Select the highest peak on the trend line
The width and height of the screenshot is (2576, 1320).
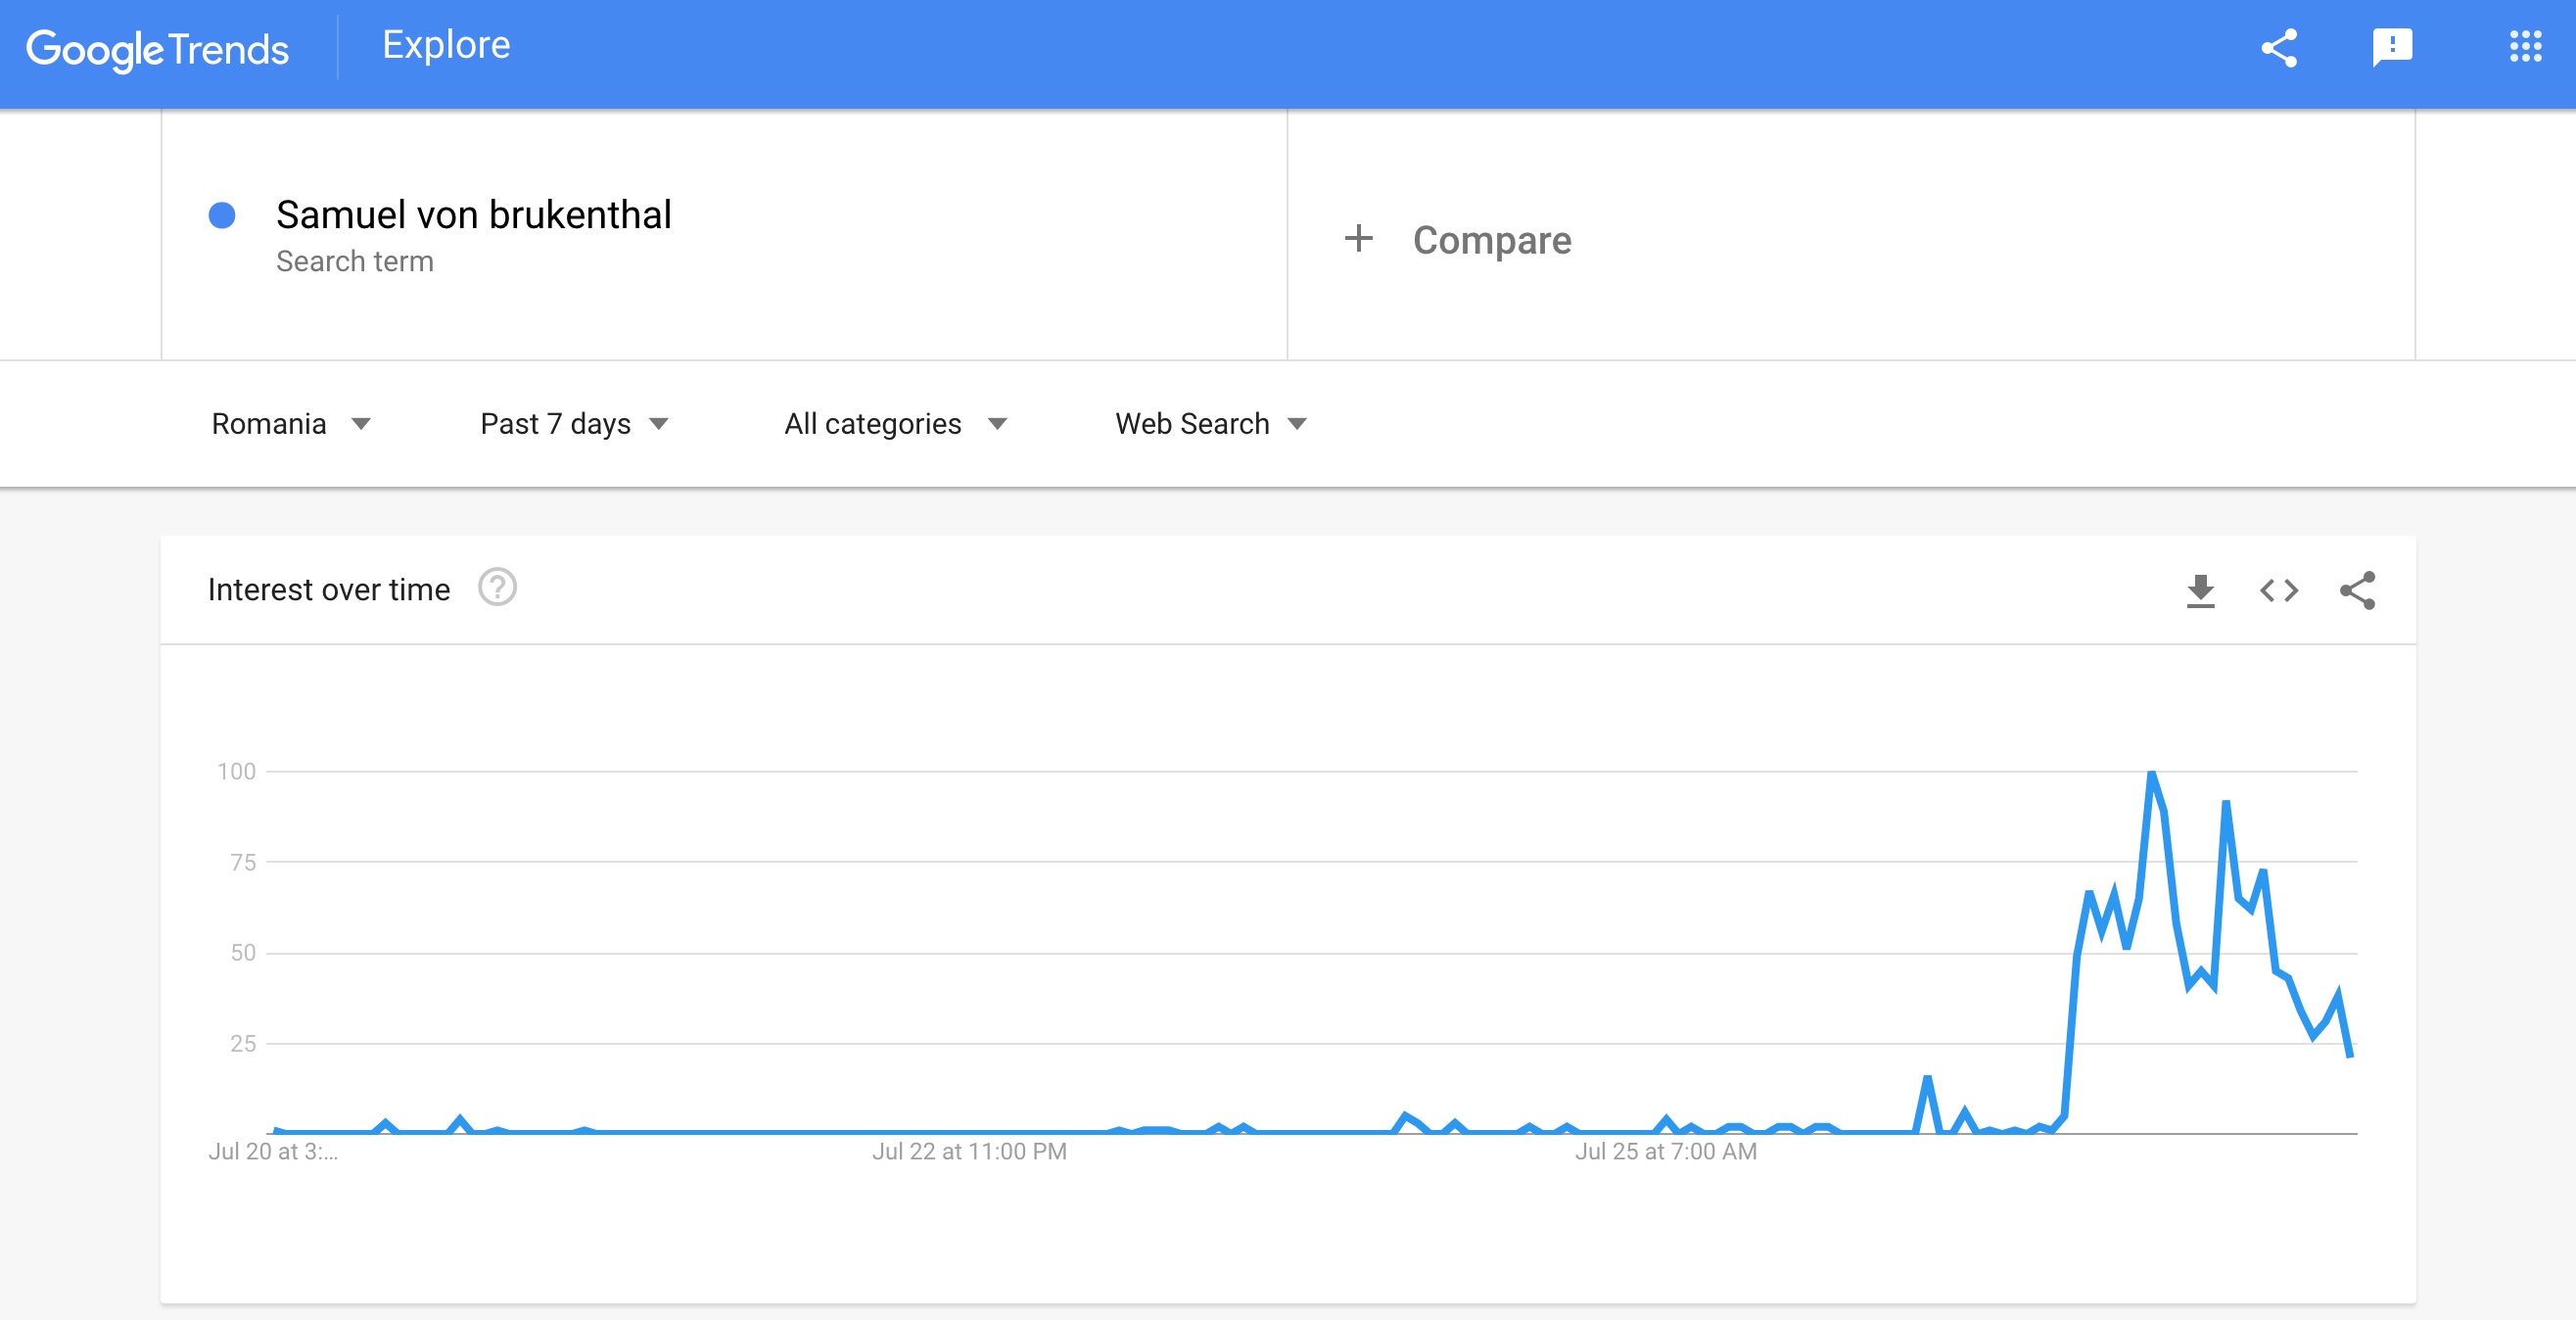pyautogui.click(x=2151, y=773)
